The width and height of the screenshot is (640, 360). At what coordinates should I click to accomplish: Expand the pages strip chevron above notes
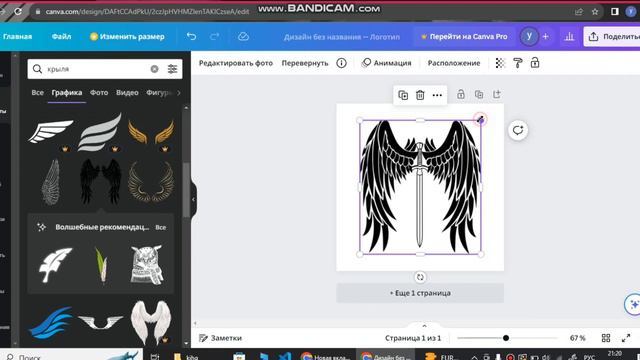coord(424,326)
